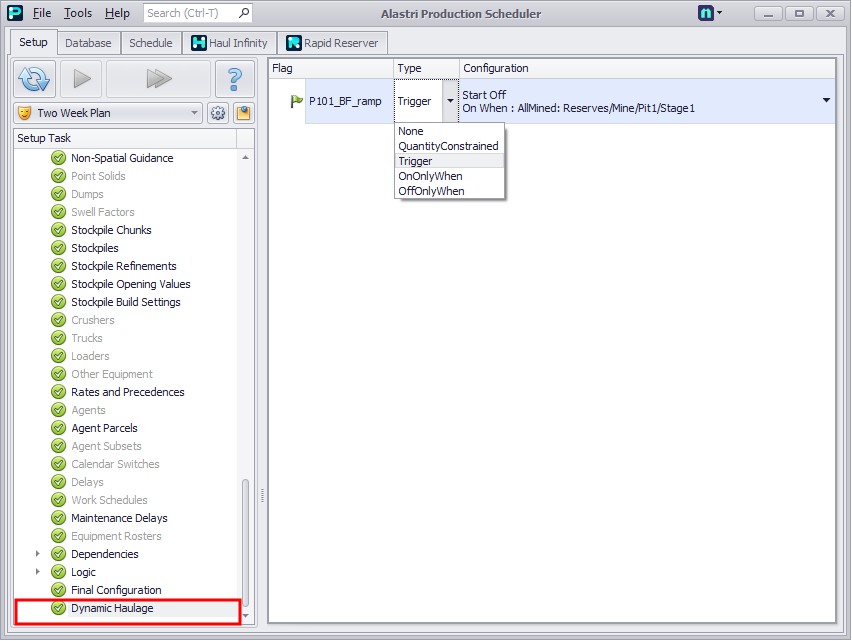Open the help question mark icon
The height and width of the screenshot is (641, 852).
coord(235,79)
